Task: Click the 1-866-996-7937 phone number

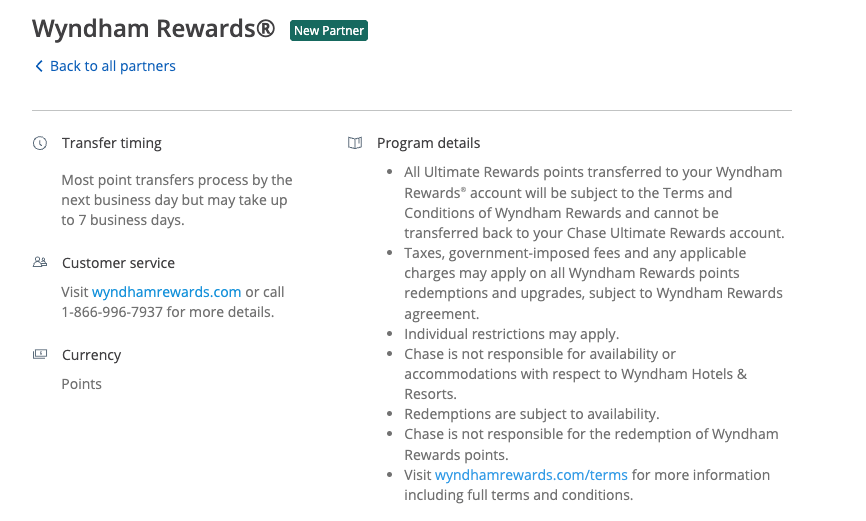Action: click(x=111, y=311)
